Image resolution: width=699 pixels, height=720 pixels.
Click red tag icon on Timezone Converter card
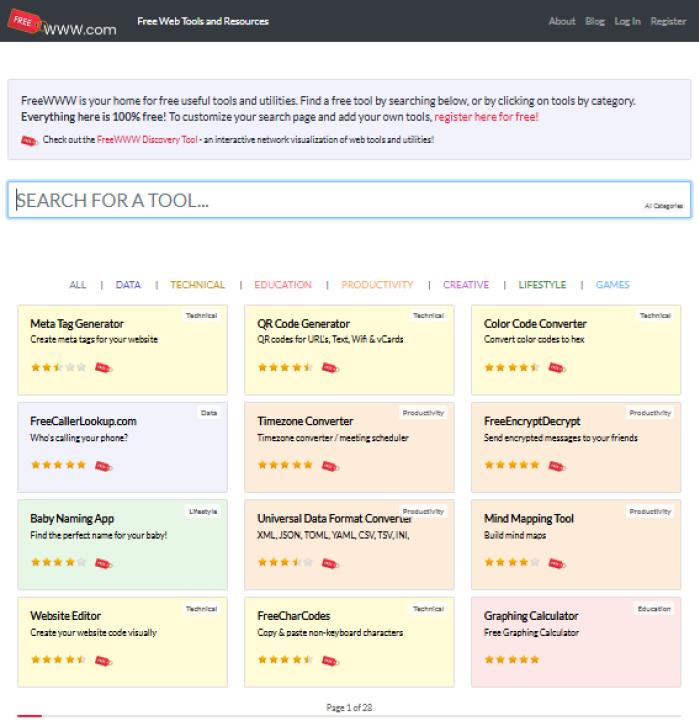[330, 465]
